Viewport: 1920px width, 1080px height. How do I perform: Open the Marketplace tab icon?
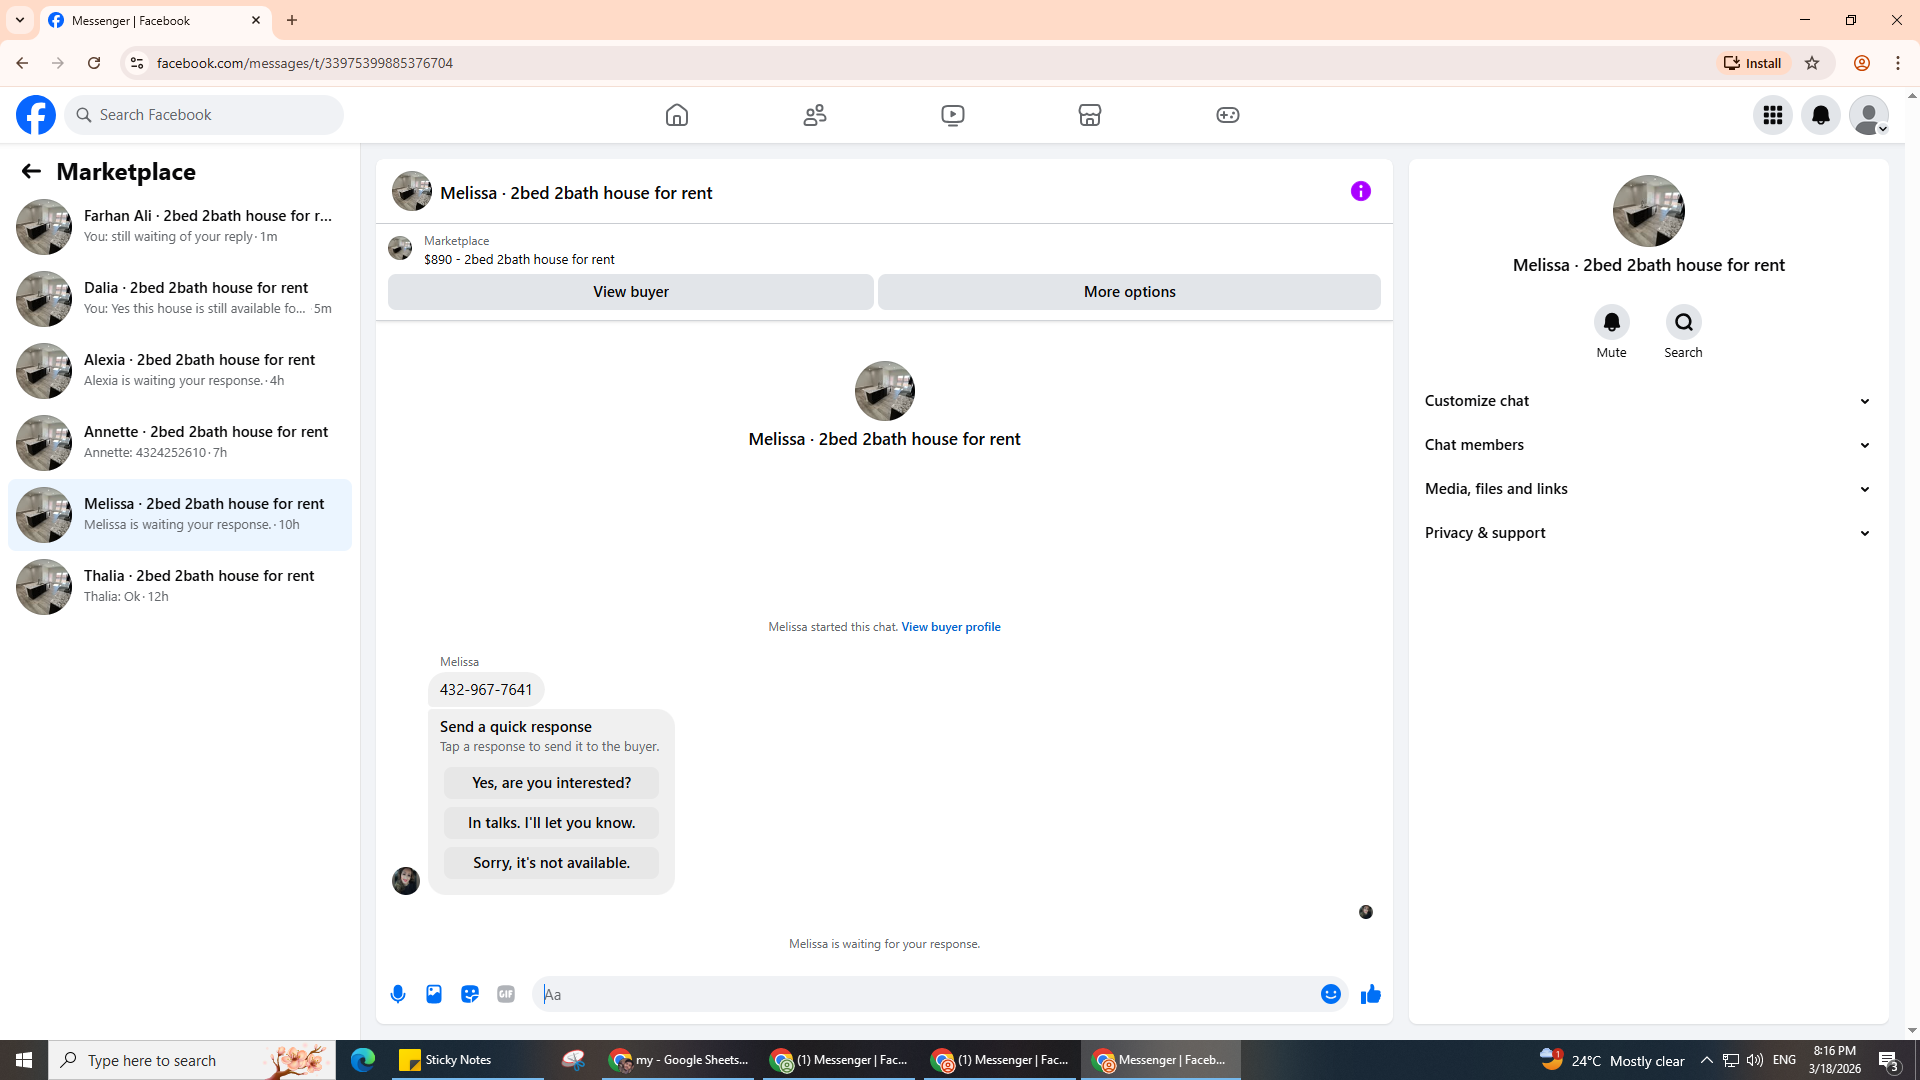1089,115
